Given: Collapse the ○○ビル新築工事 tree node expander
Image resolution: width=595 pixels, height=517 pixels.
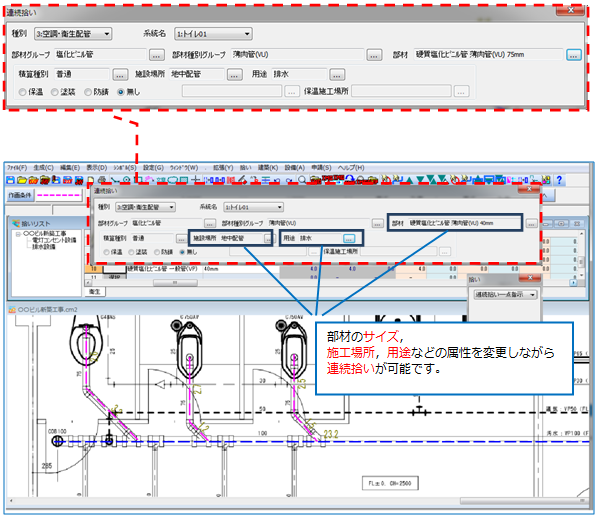Looking at the screenshot, I should pyautogui.click(x=18, y=234).
